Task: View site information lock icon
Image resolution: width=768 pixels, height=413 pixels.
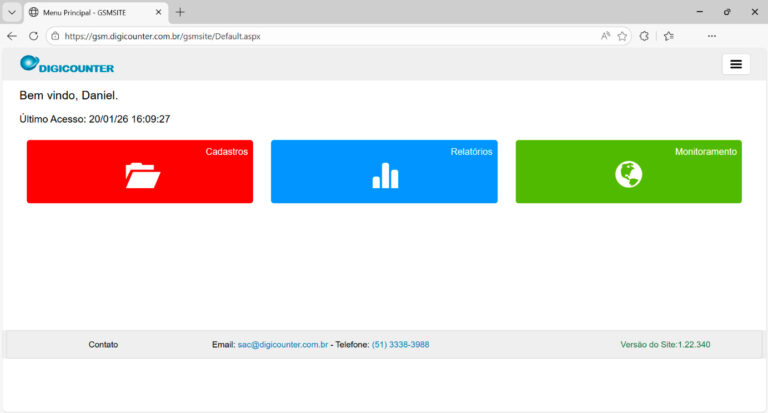Action: [56, 35]
